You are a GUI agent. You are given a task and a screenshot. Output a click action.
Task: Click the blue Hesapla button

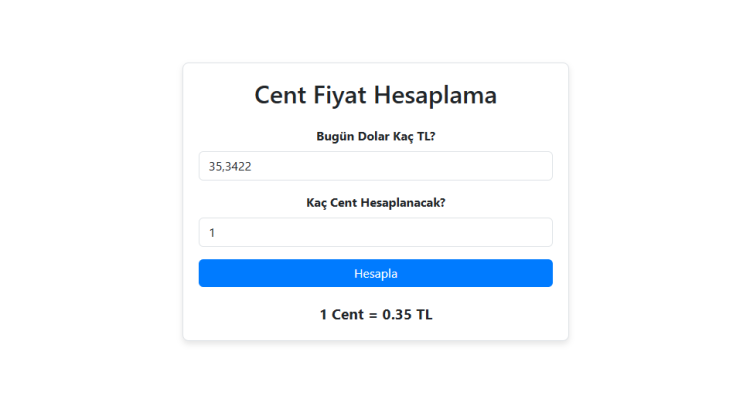pos(375,273)
